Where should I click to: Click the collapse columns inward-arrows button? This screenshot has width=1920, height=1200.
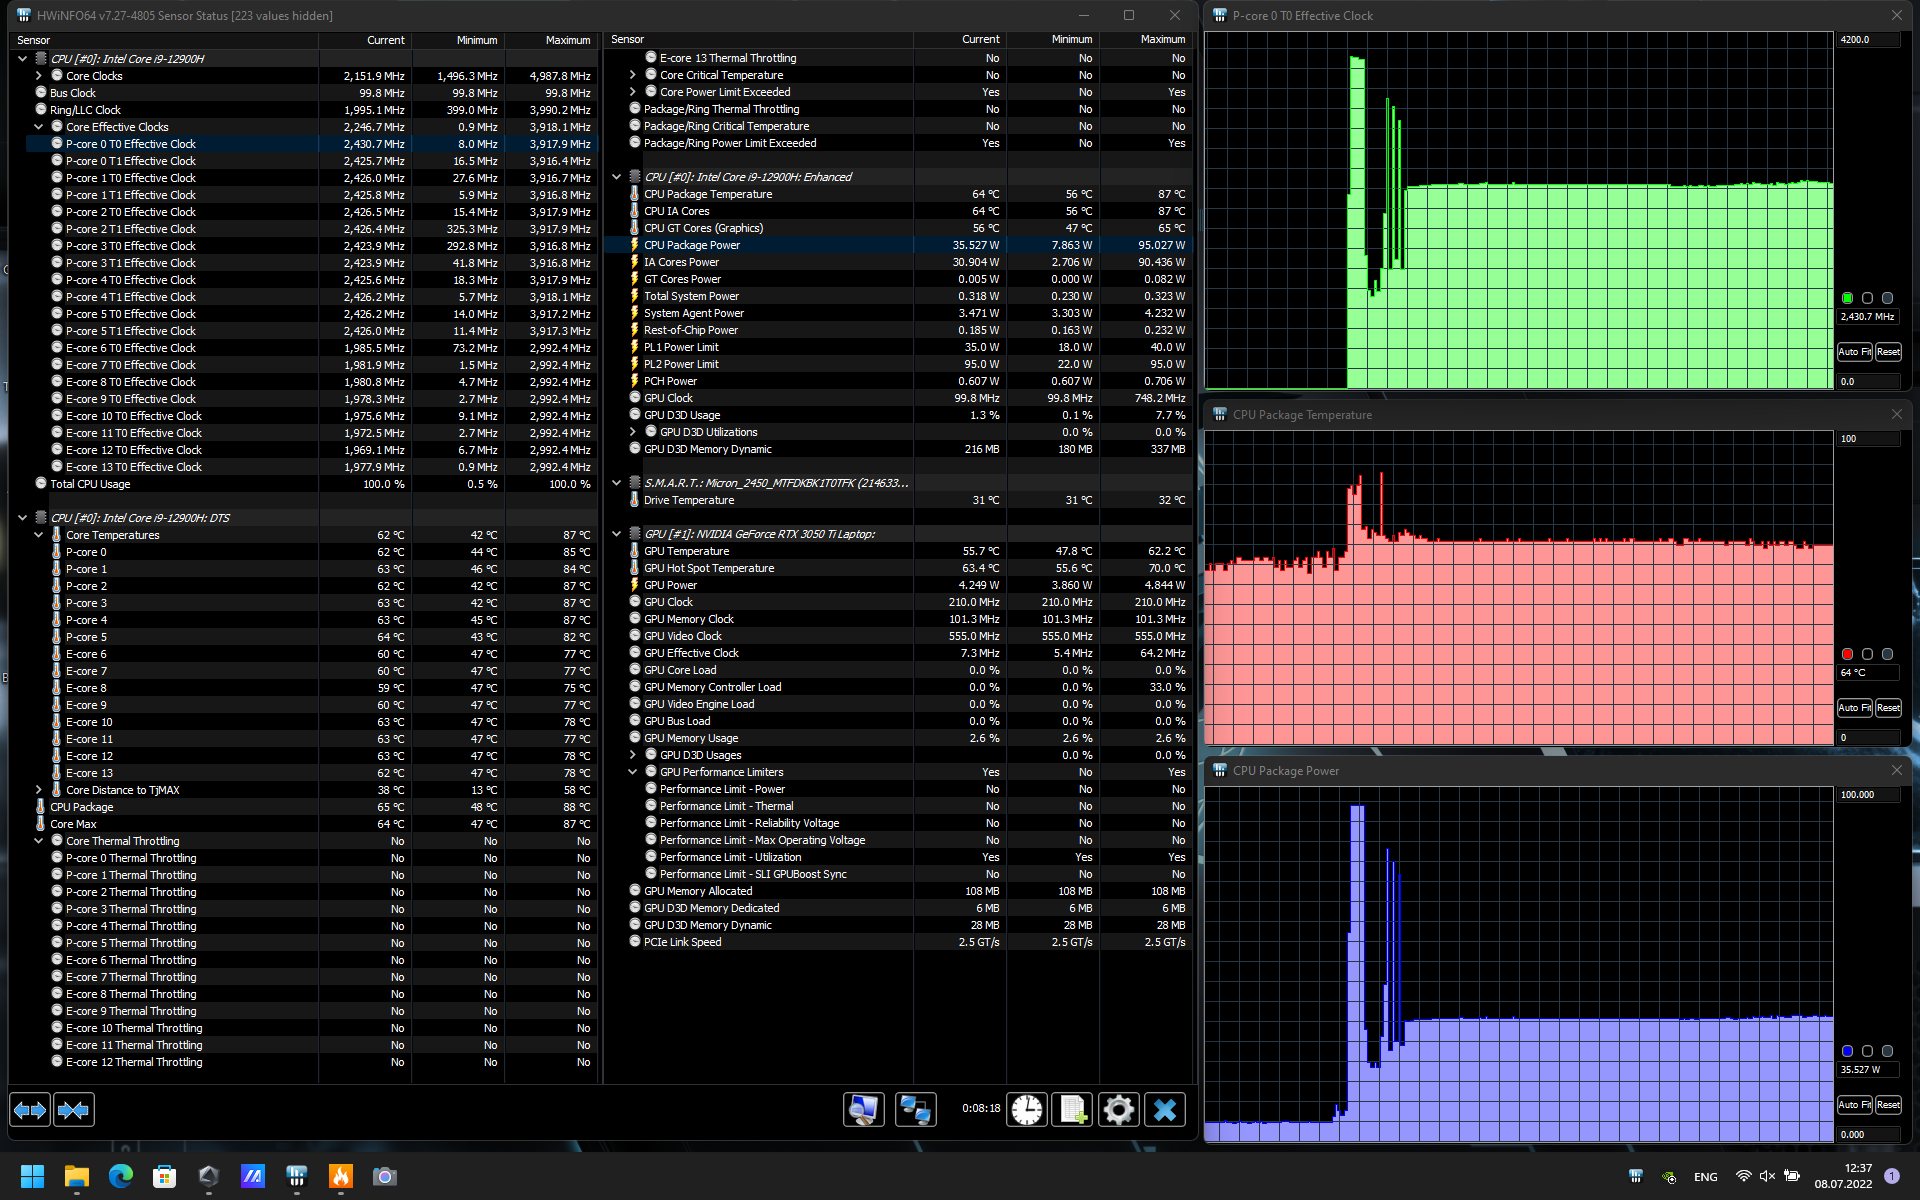pos(74,1110)
